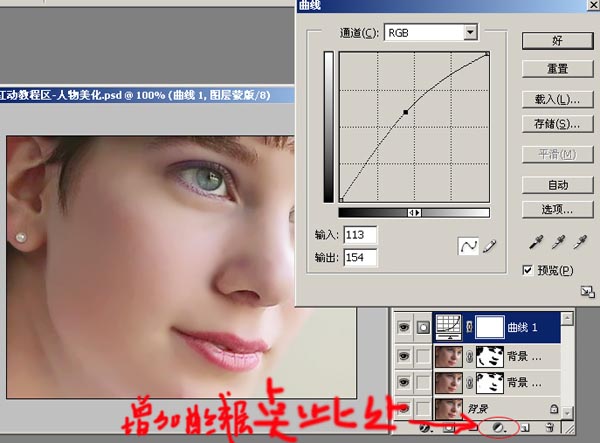Click the 选项... button
This screenshot has height=443, width=600.
[x=558, y=209]
